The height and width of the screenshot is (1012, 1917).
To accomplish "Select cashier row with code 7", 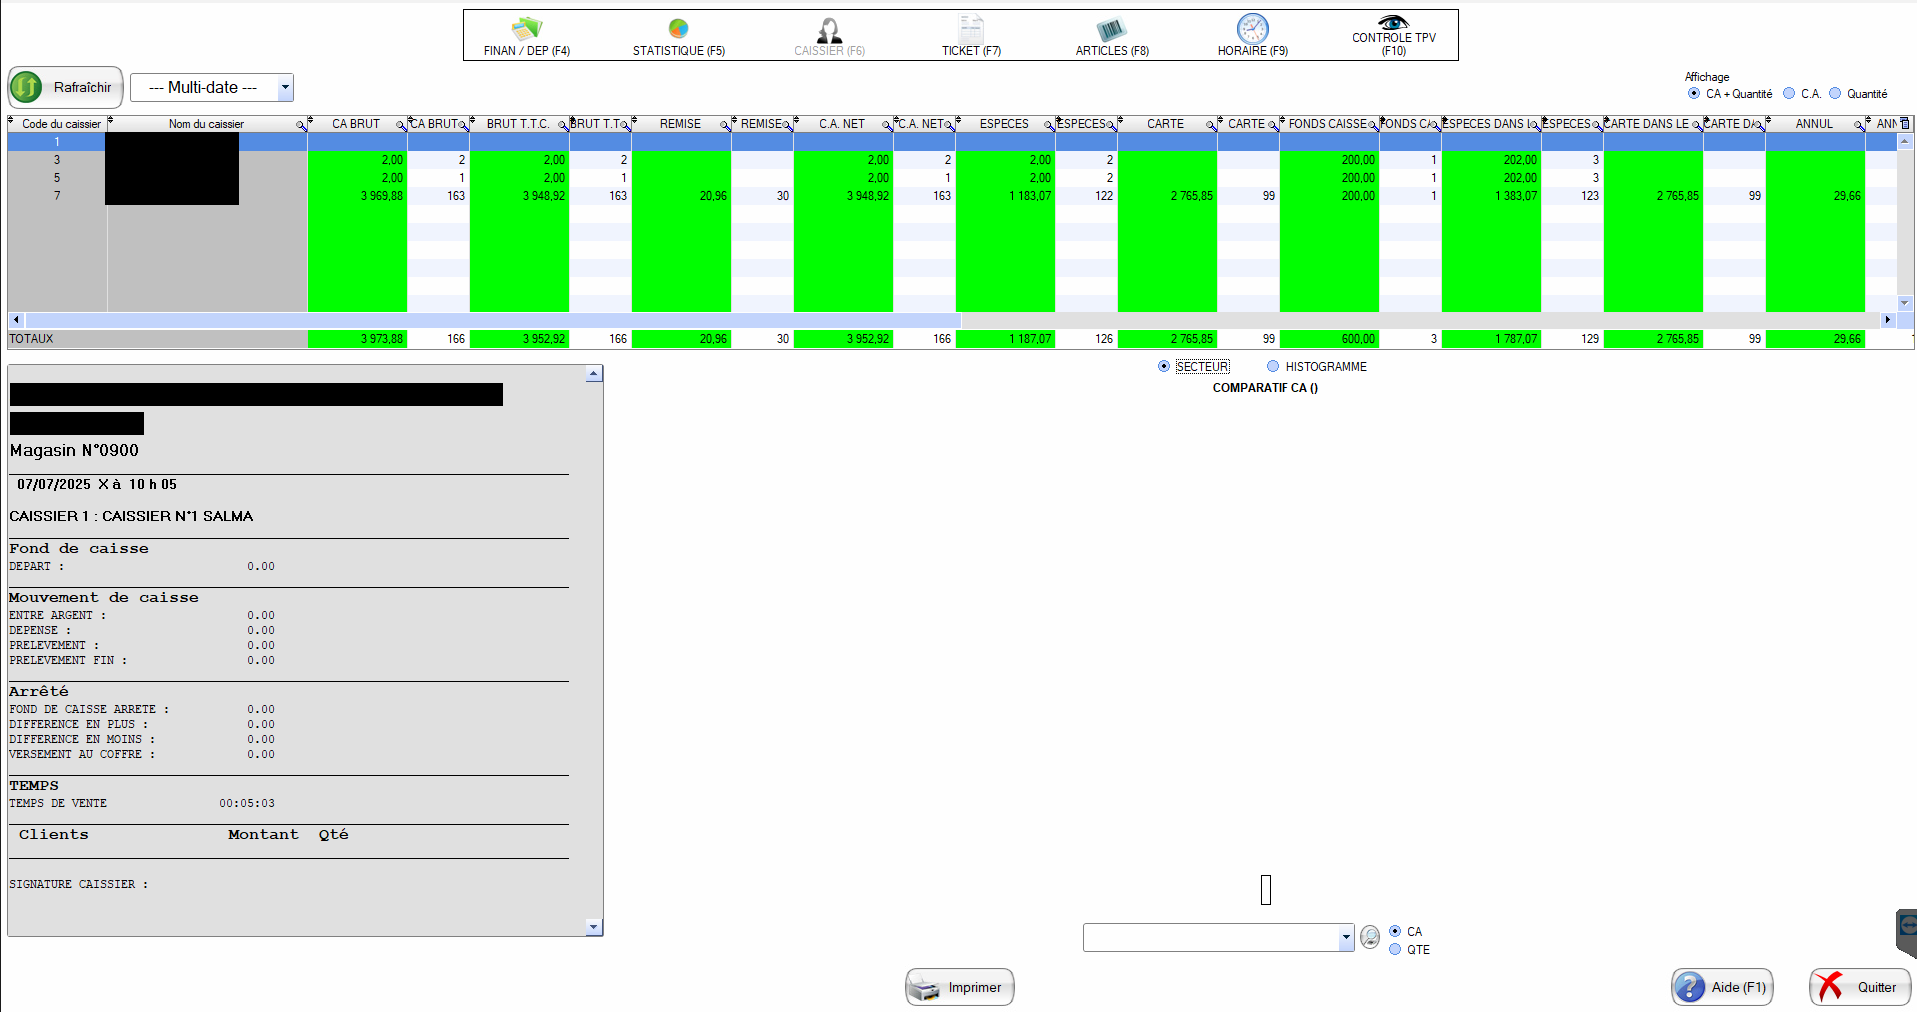I will point(57,196).
